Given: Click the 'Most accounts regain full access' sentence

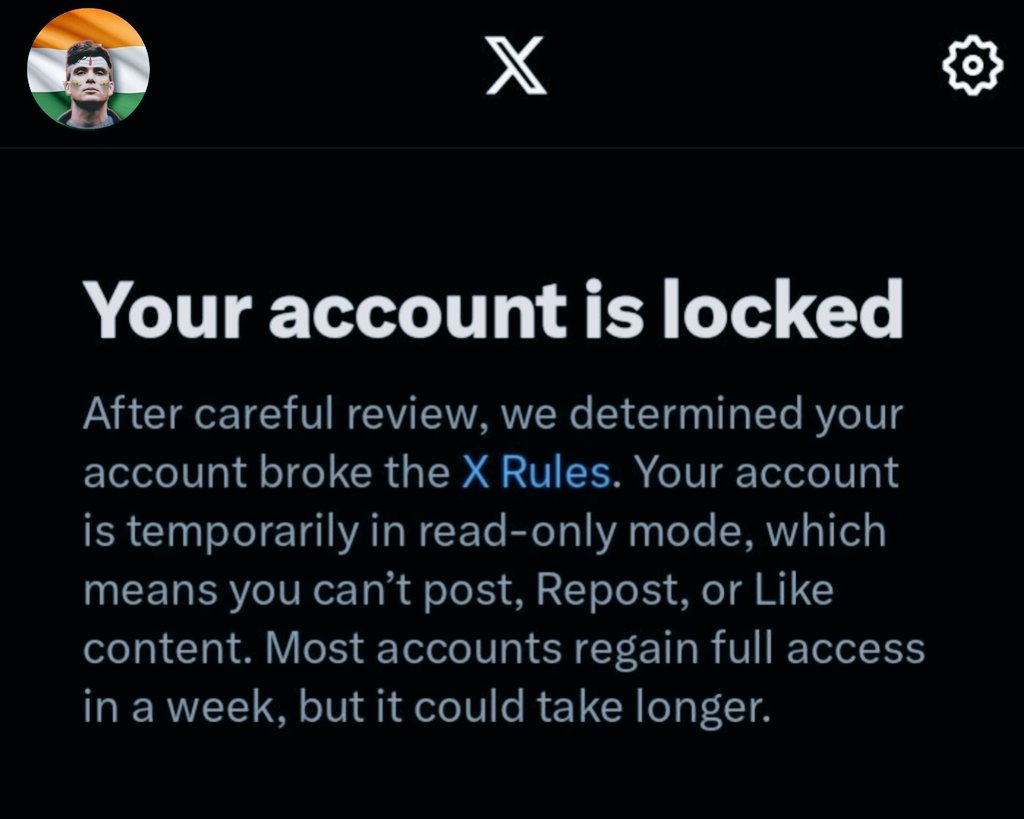Looking at the screenshot, I should click(595, 649).
